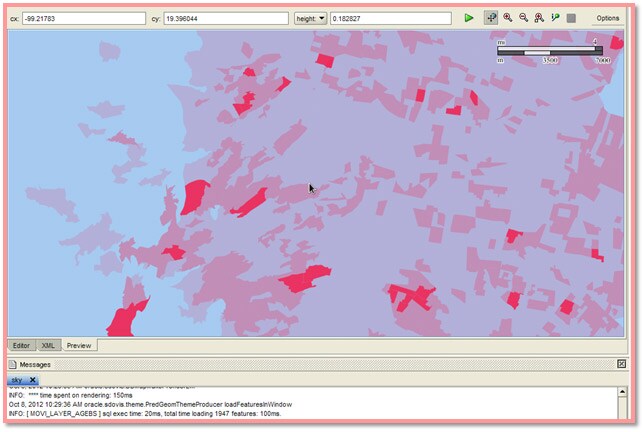Select the identify feature info tool
644x432 pixels.
pyautogui.click(x=555, y=18)
